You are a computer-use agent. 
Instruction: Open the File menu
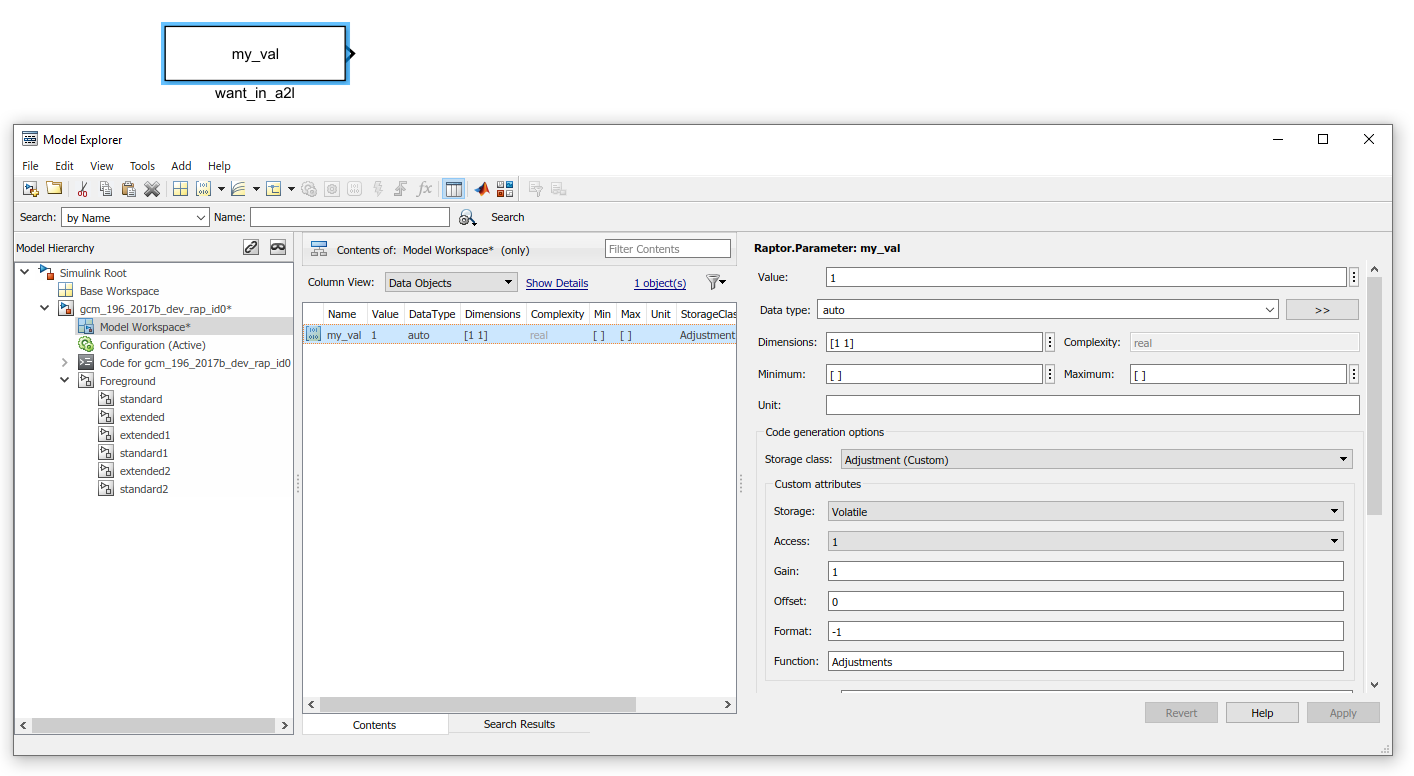(x=30, y=166)
